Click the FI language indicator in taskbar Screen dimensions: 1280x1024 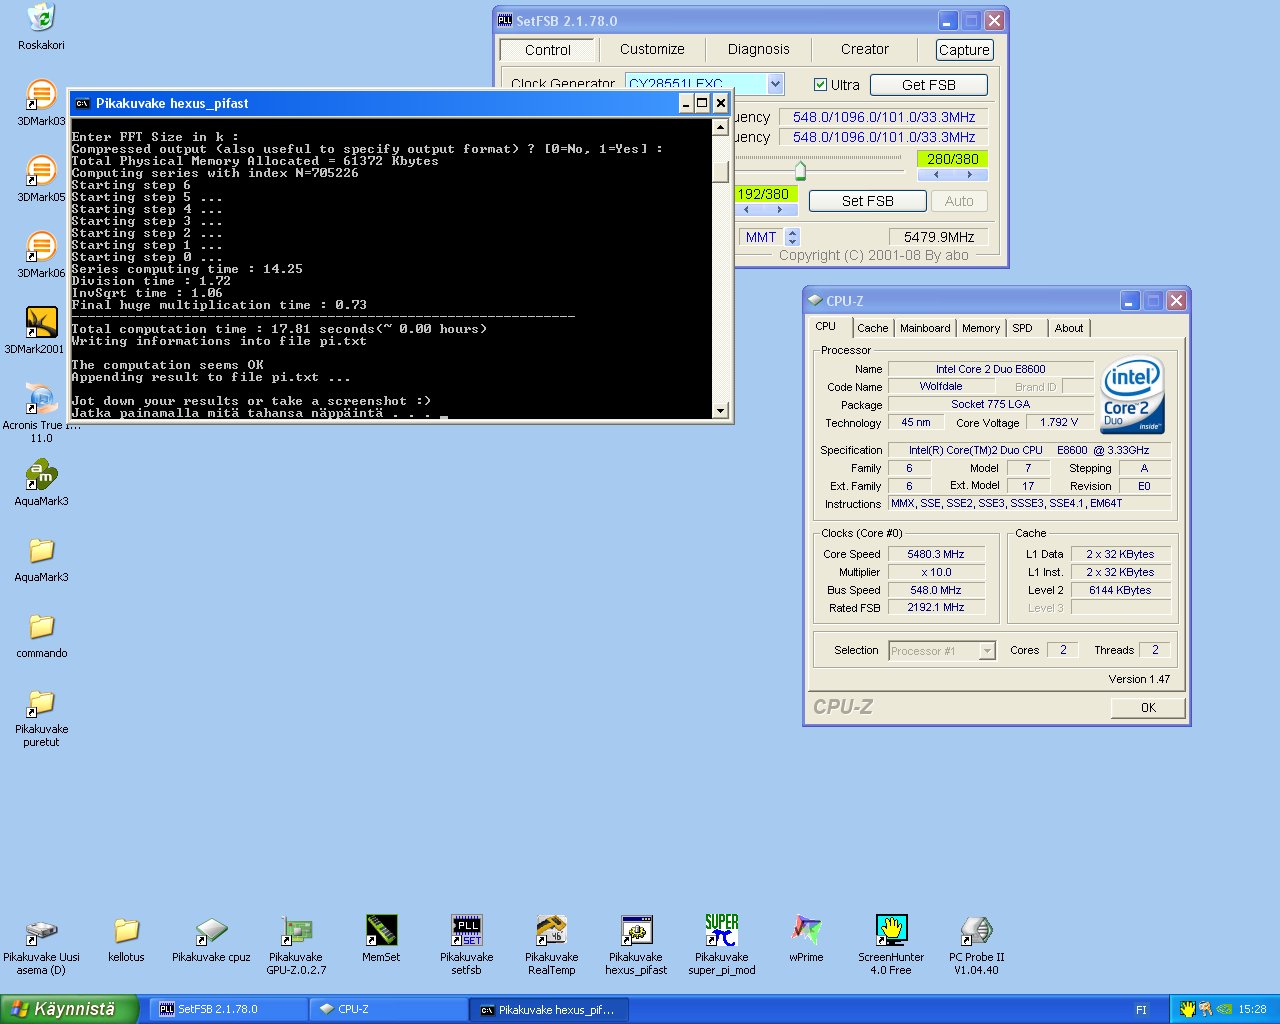1141,1010
